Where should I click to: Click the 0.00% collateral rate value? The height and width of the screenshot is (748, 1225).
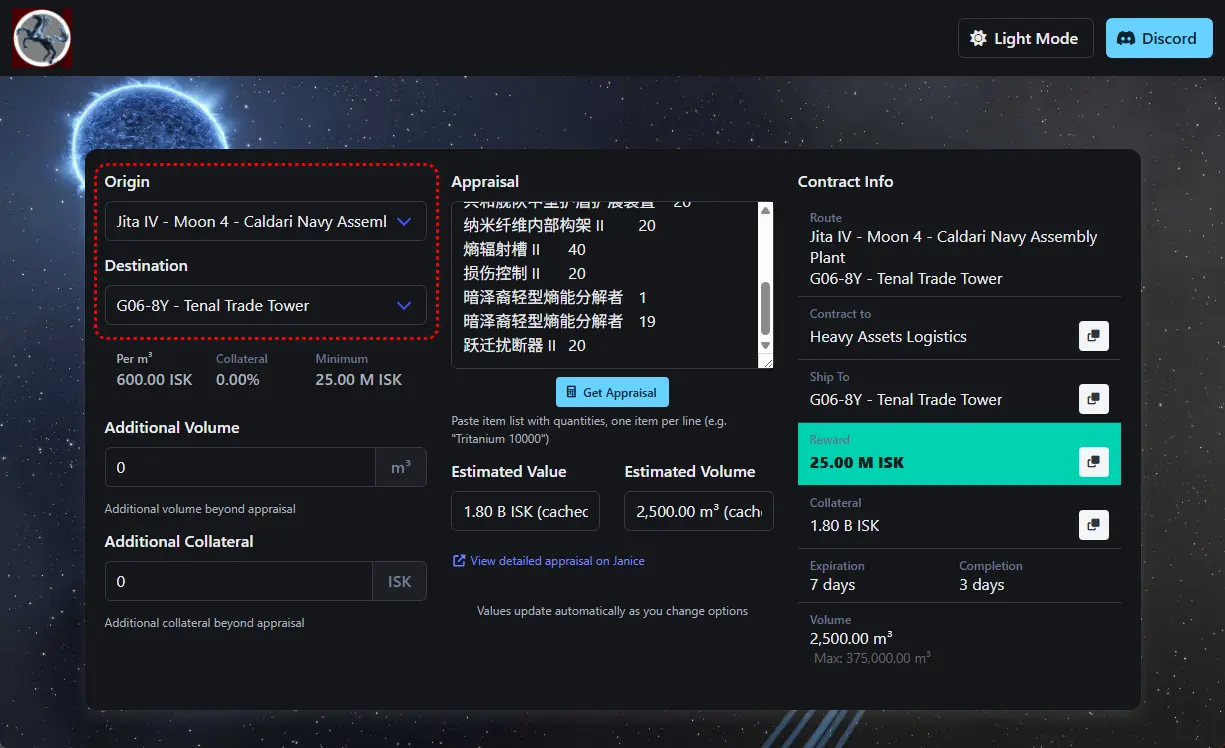coord(238,380)
